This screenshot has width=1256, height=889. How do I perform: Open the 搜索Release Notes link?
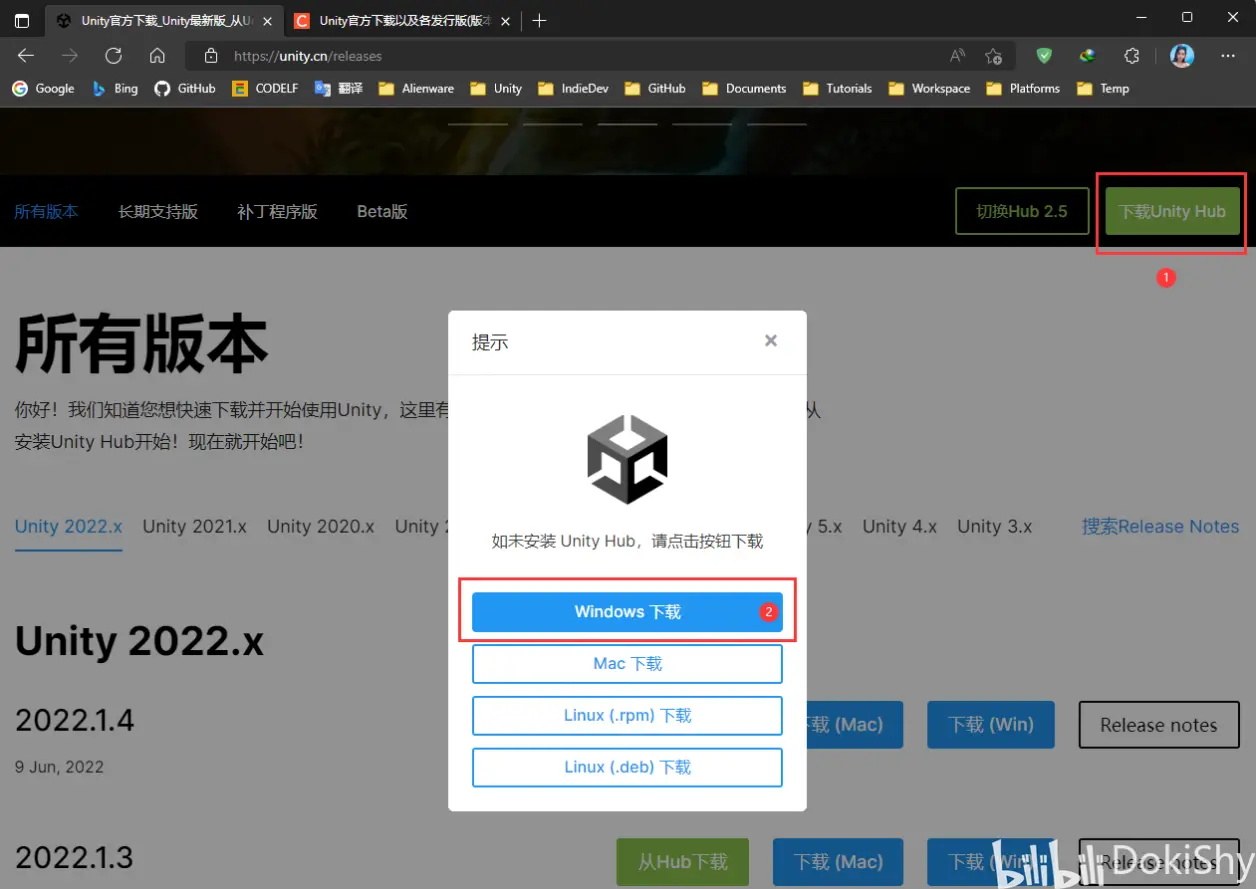coord(1161,526)
